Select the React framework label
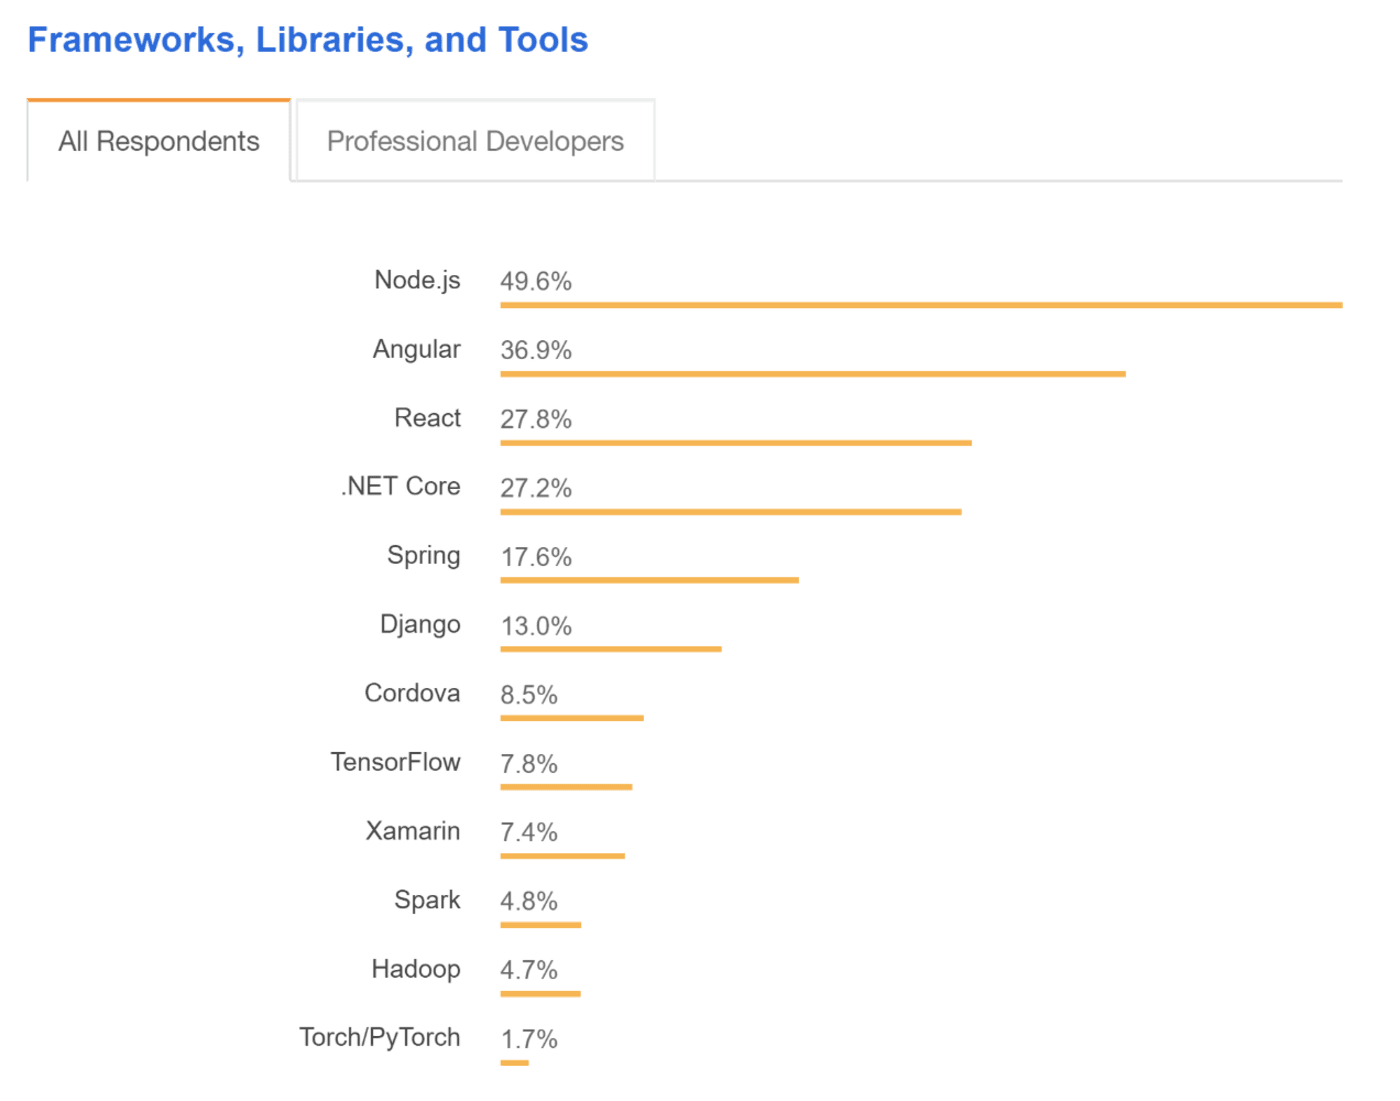This screenshot has width=1400, height=1101. [427, 418]
